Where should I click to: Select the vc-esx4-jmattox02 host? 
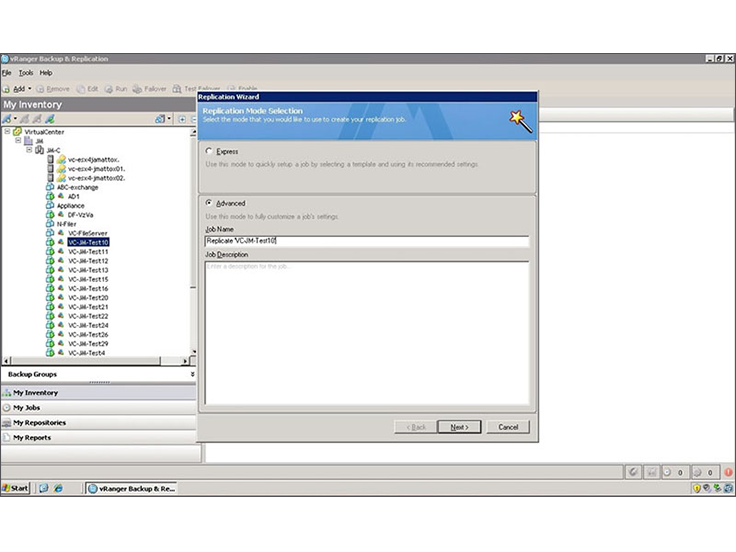tap(96, 178)
